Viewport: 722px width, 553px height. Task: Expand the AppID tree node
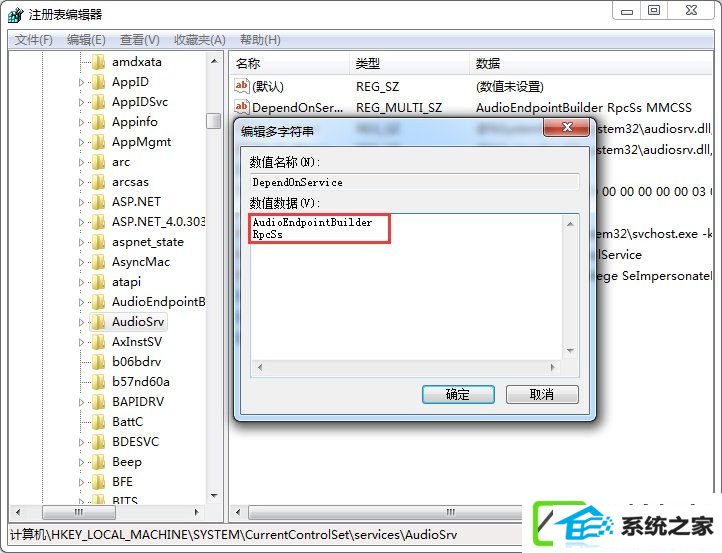(x=82, y=82)
